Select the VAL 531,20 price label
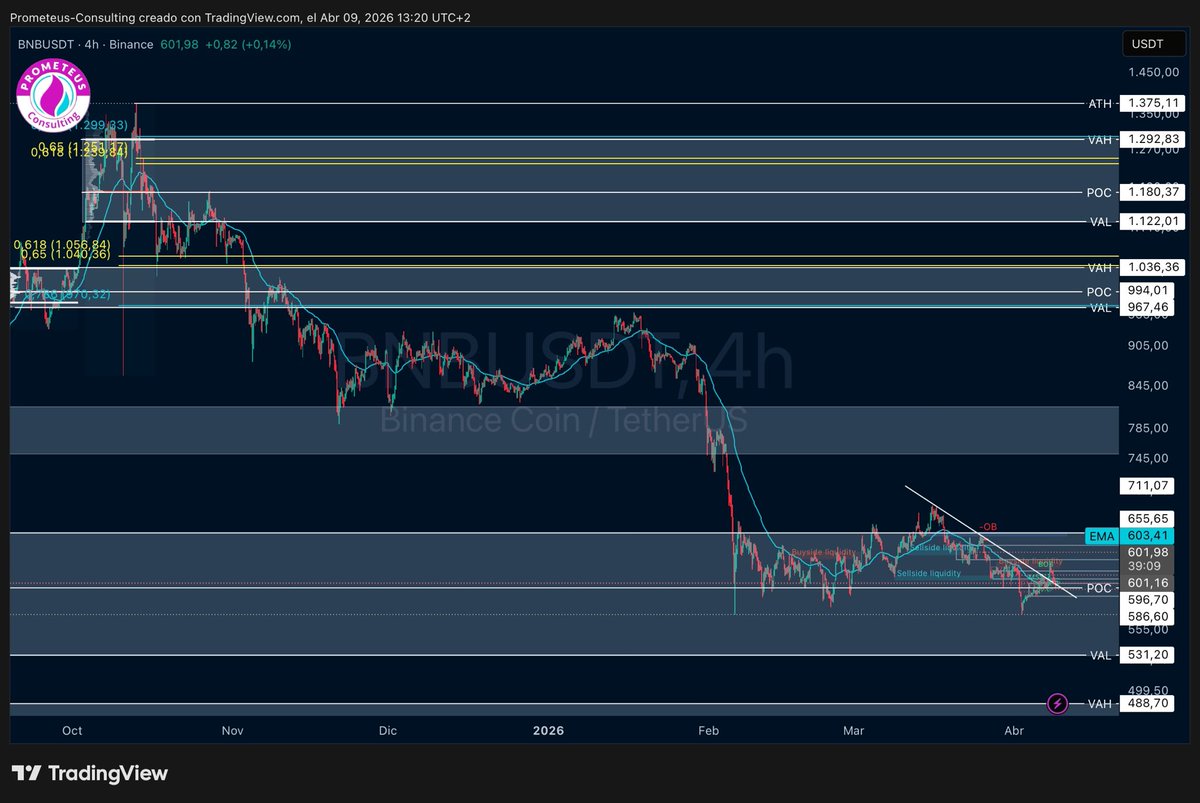 click(1152, 655)
